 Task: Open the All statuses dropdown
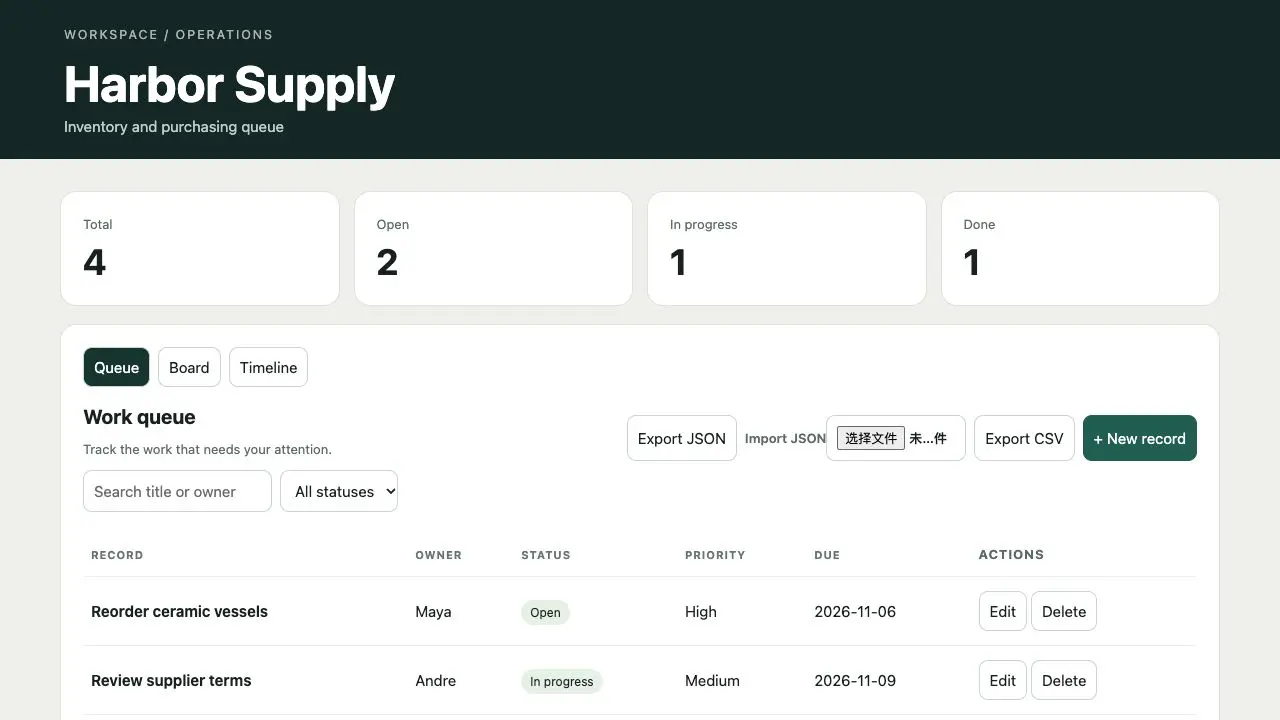[x=339, y=491]
